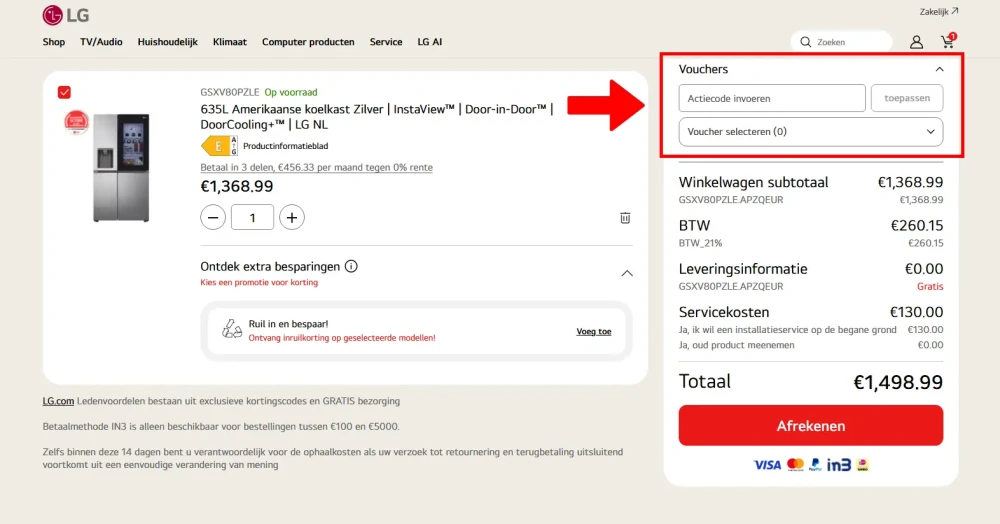Click the Actiecode invoeren field
The image size is (1000, 524).
tap(771, 99)
